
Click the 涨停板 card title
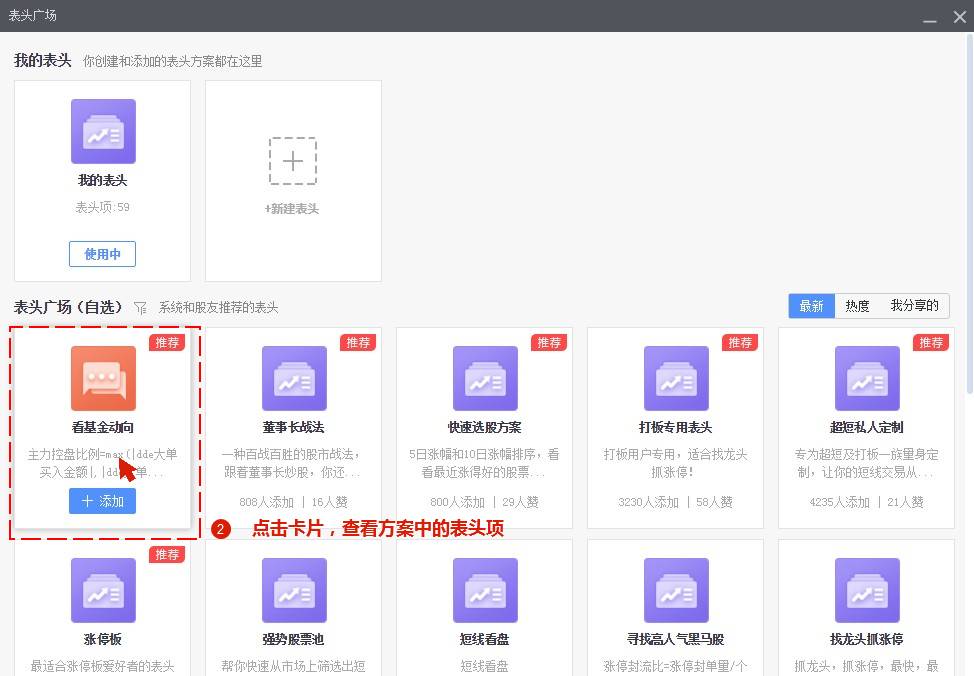click(102, 639)
